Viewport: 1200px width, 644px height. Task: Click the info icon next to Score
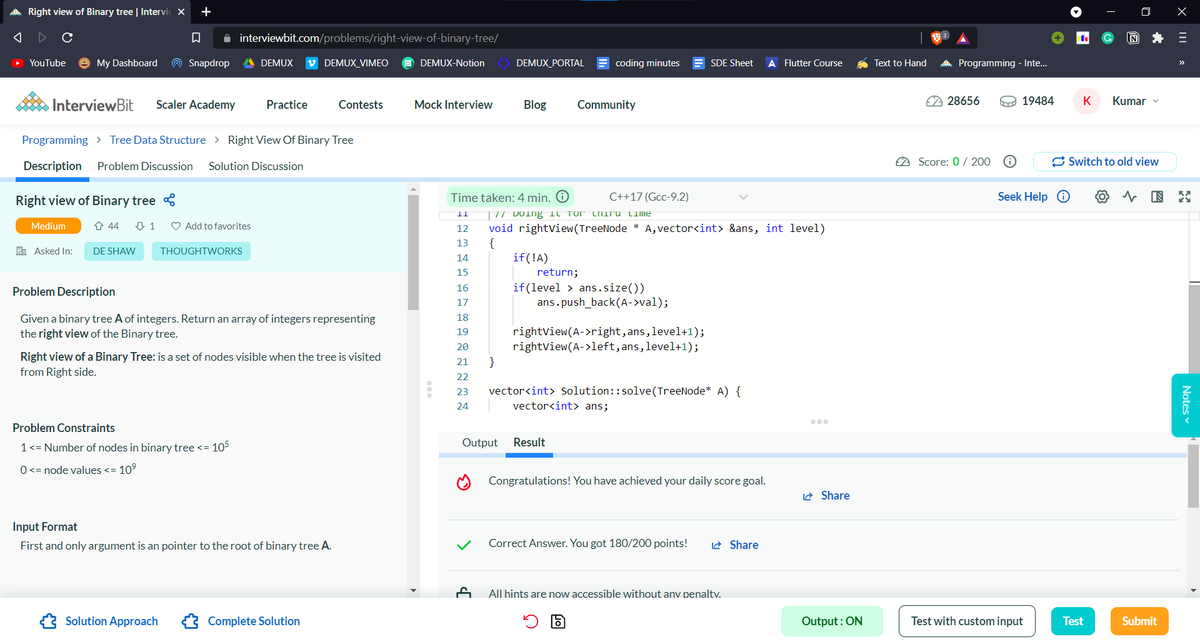click(1010, 161)
